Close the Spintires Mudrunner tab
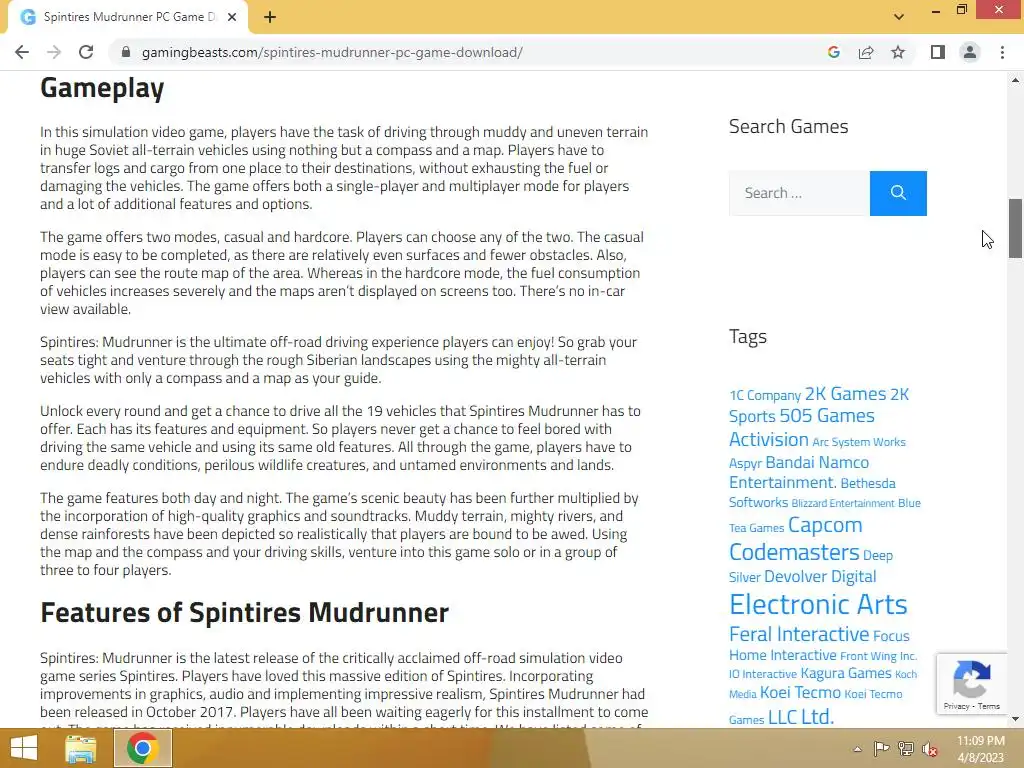Screen dimensions: 1024x768 click(232, 17)
